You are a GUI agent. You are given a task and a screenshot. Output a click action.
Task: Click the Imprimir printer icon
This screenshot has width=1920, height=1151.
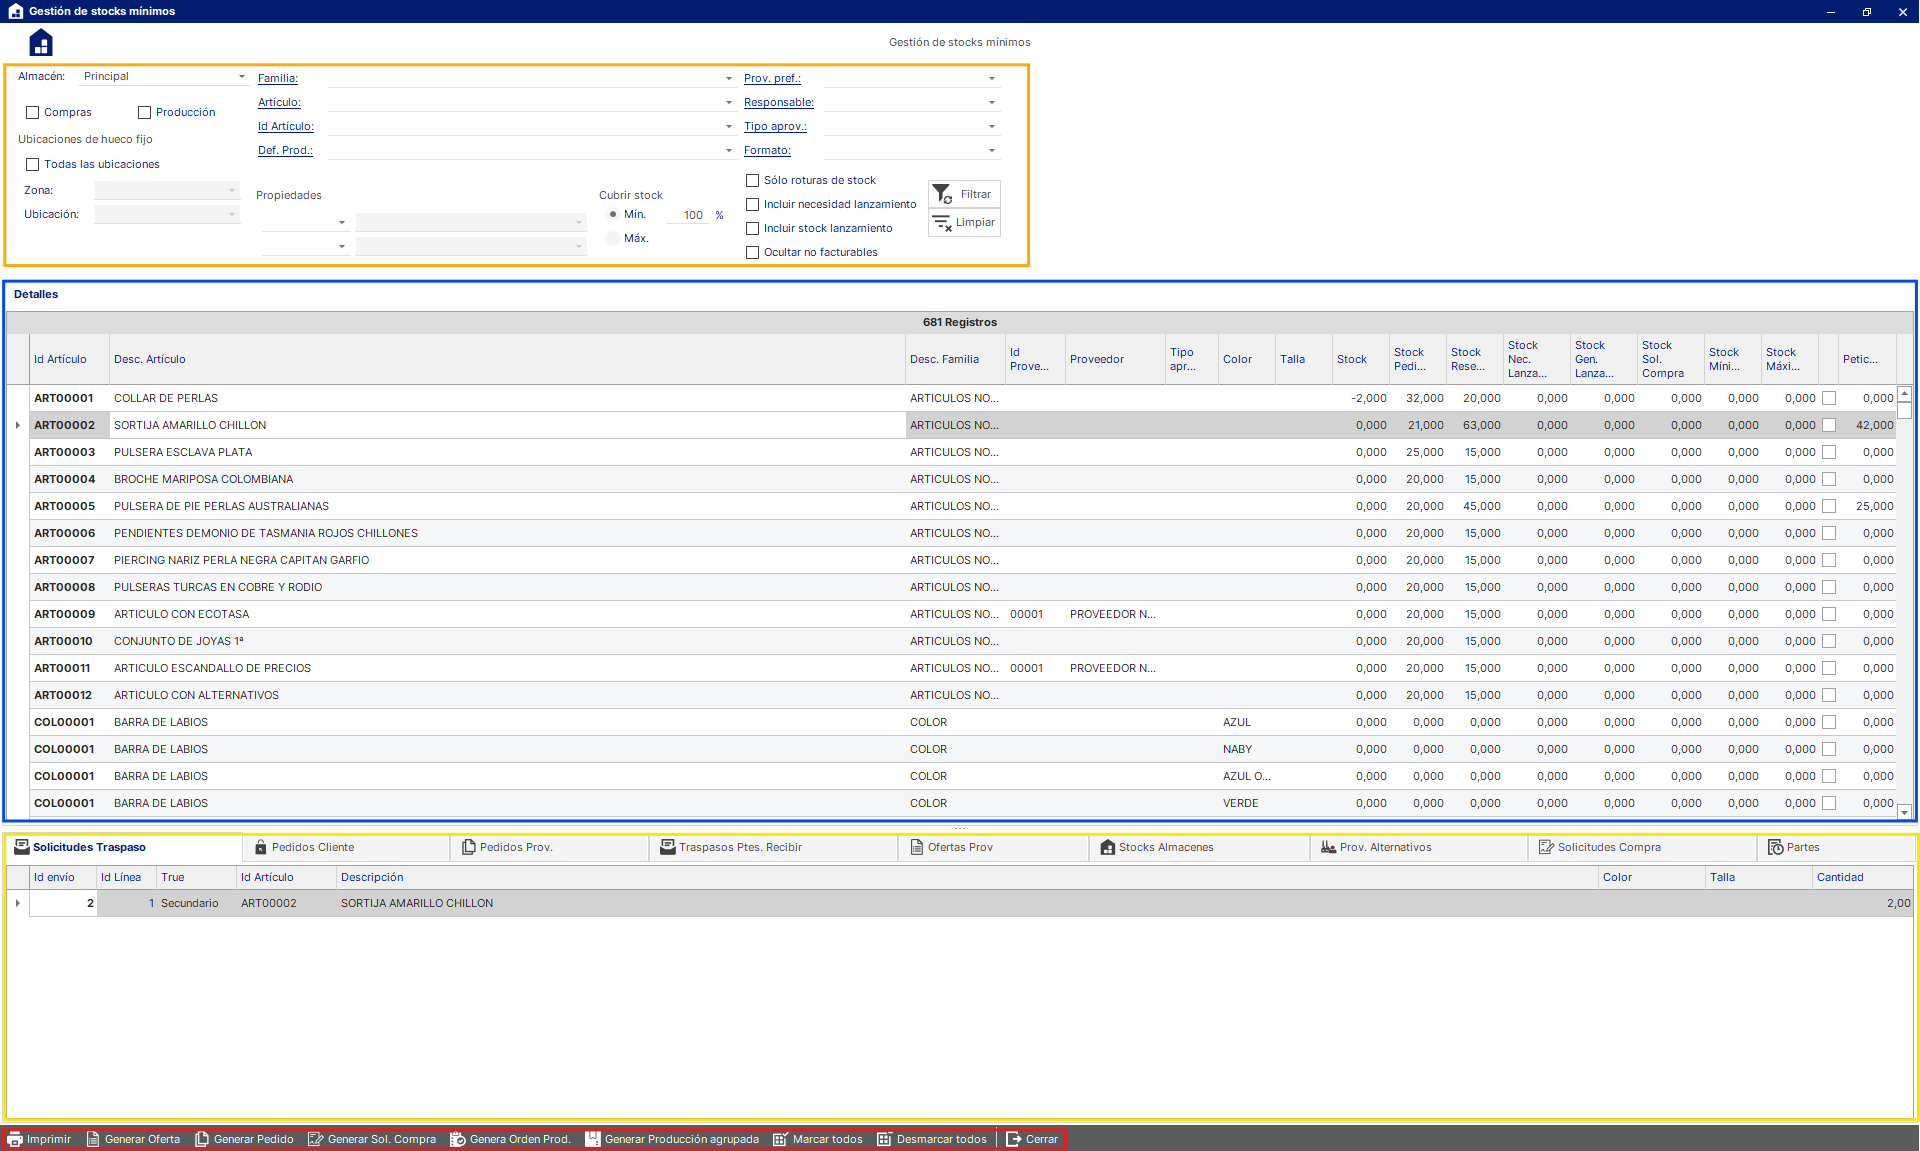(15, 1139)
